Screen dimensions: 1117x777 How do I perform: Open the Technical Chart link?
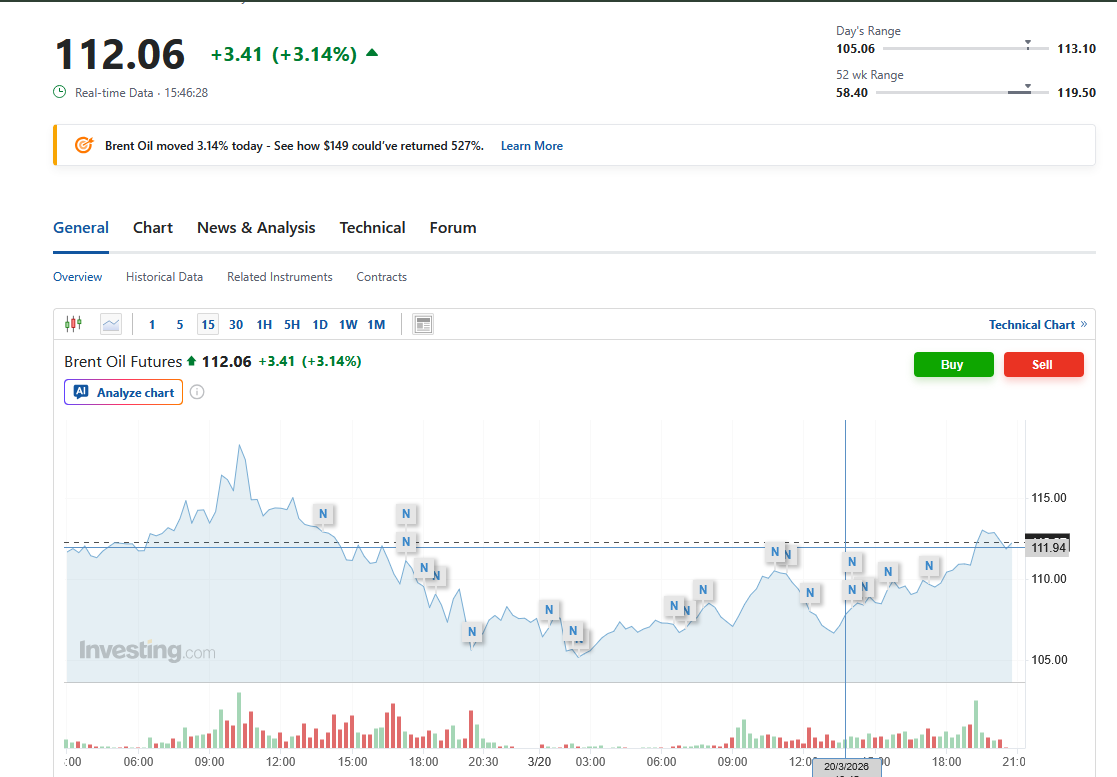click(1038, 325)
